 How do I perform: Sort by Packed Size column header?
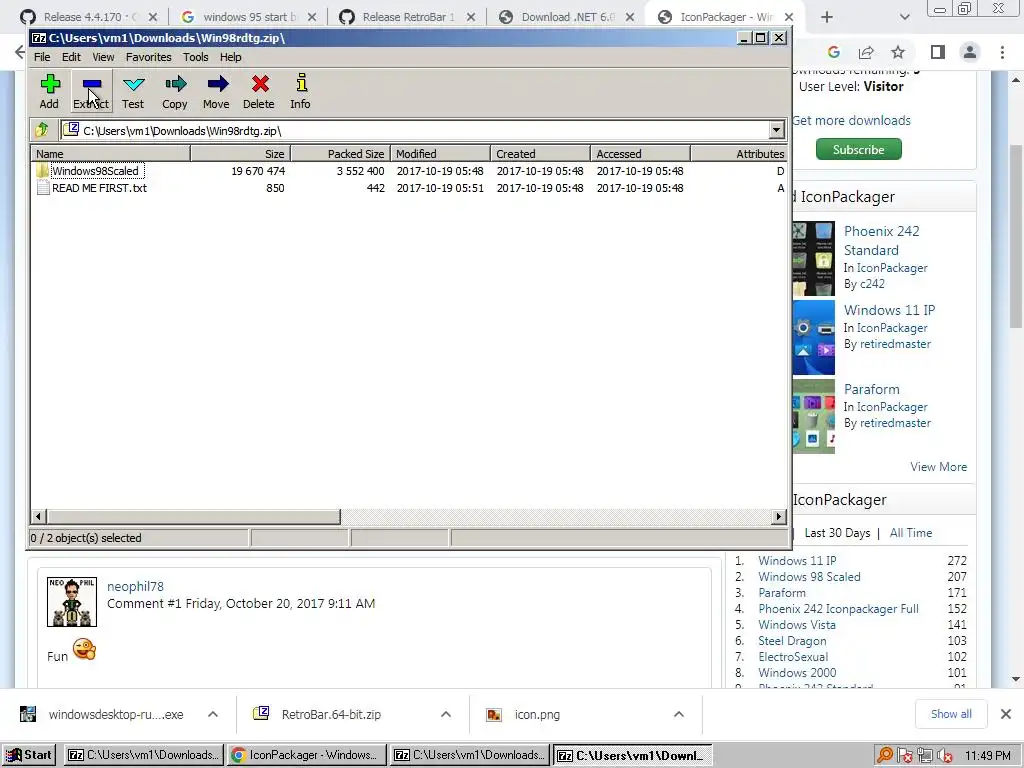[340, 153]
